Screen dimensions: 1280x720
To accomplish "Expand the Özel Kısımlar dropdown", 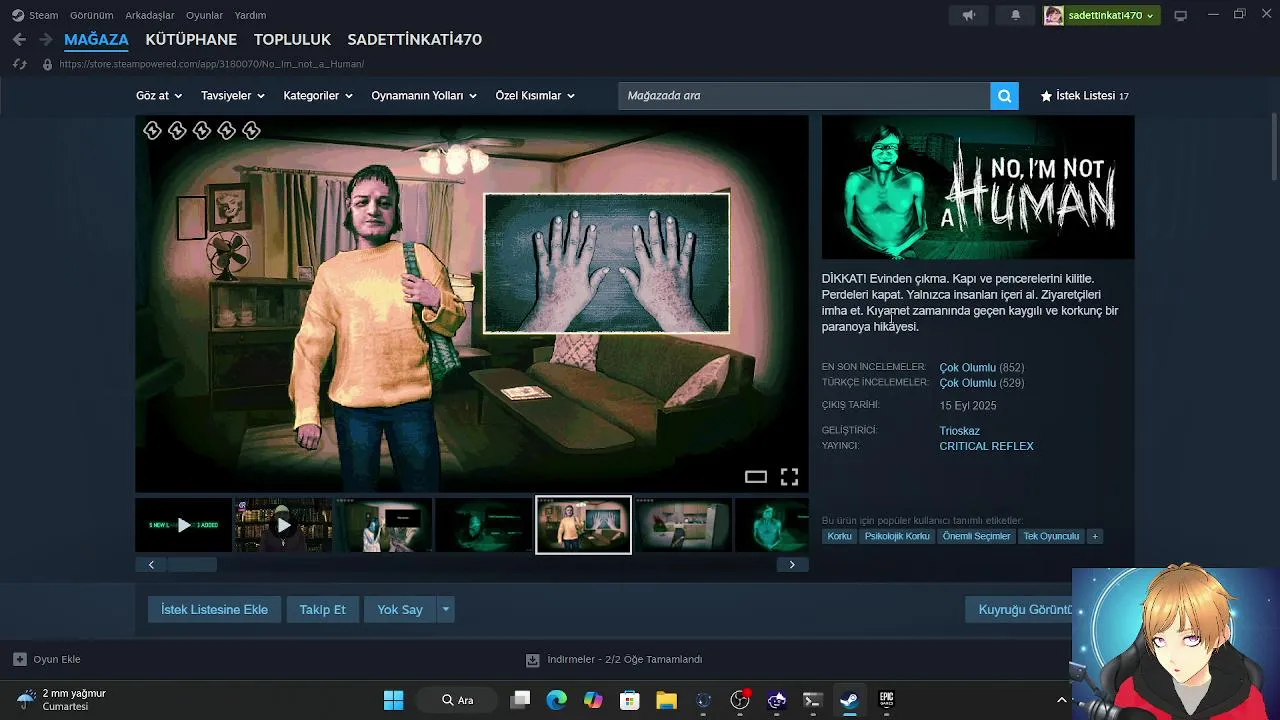I will [535, 96].
